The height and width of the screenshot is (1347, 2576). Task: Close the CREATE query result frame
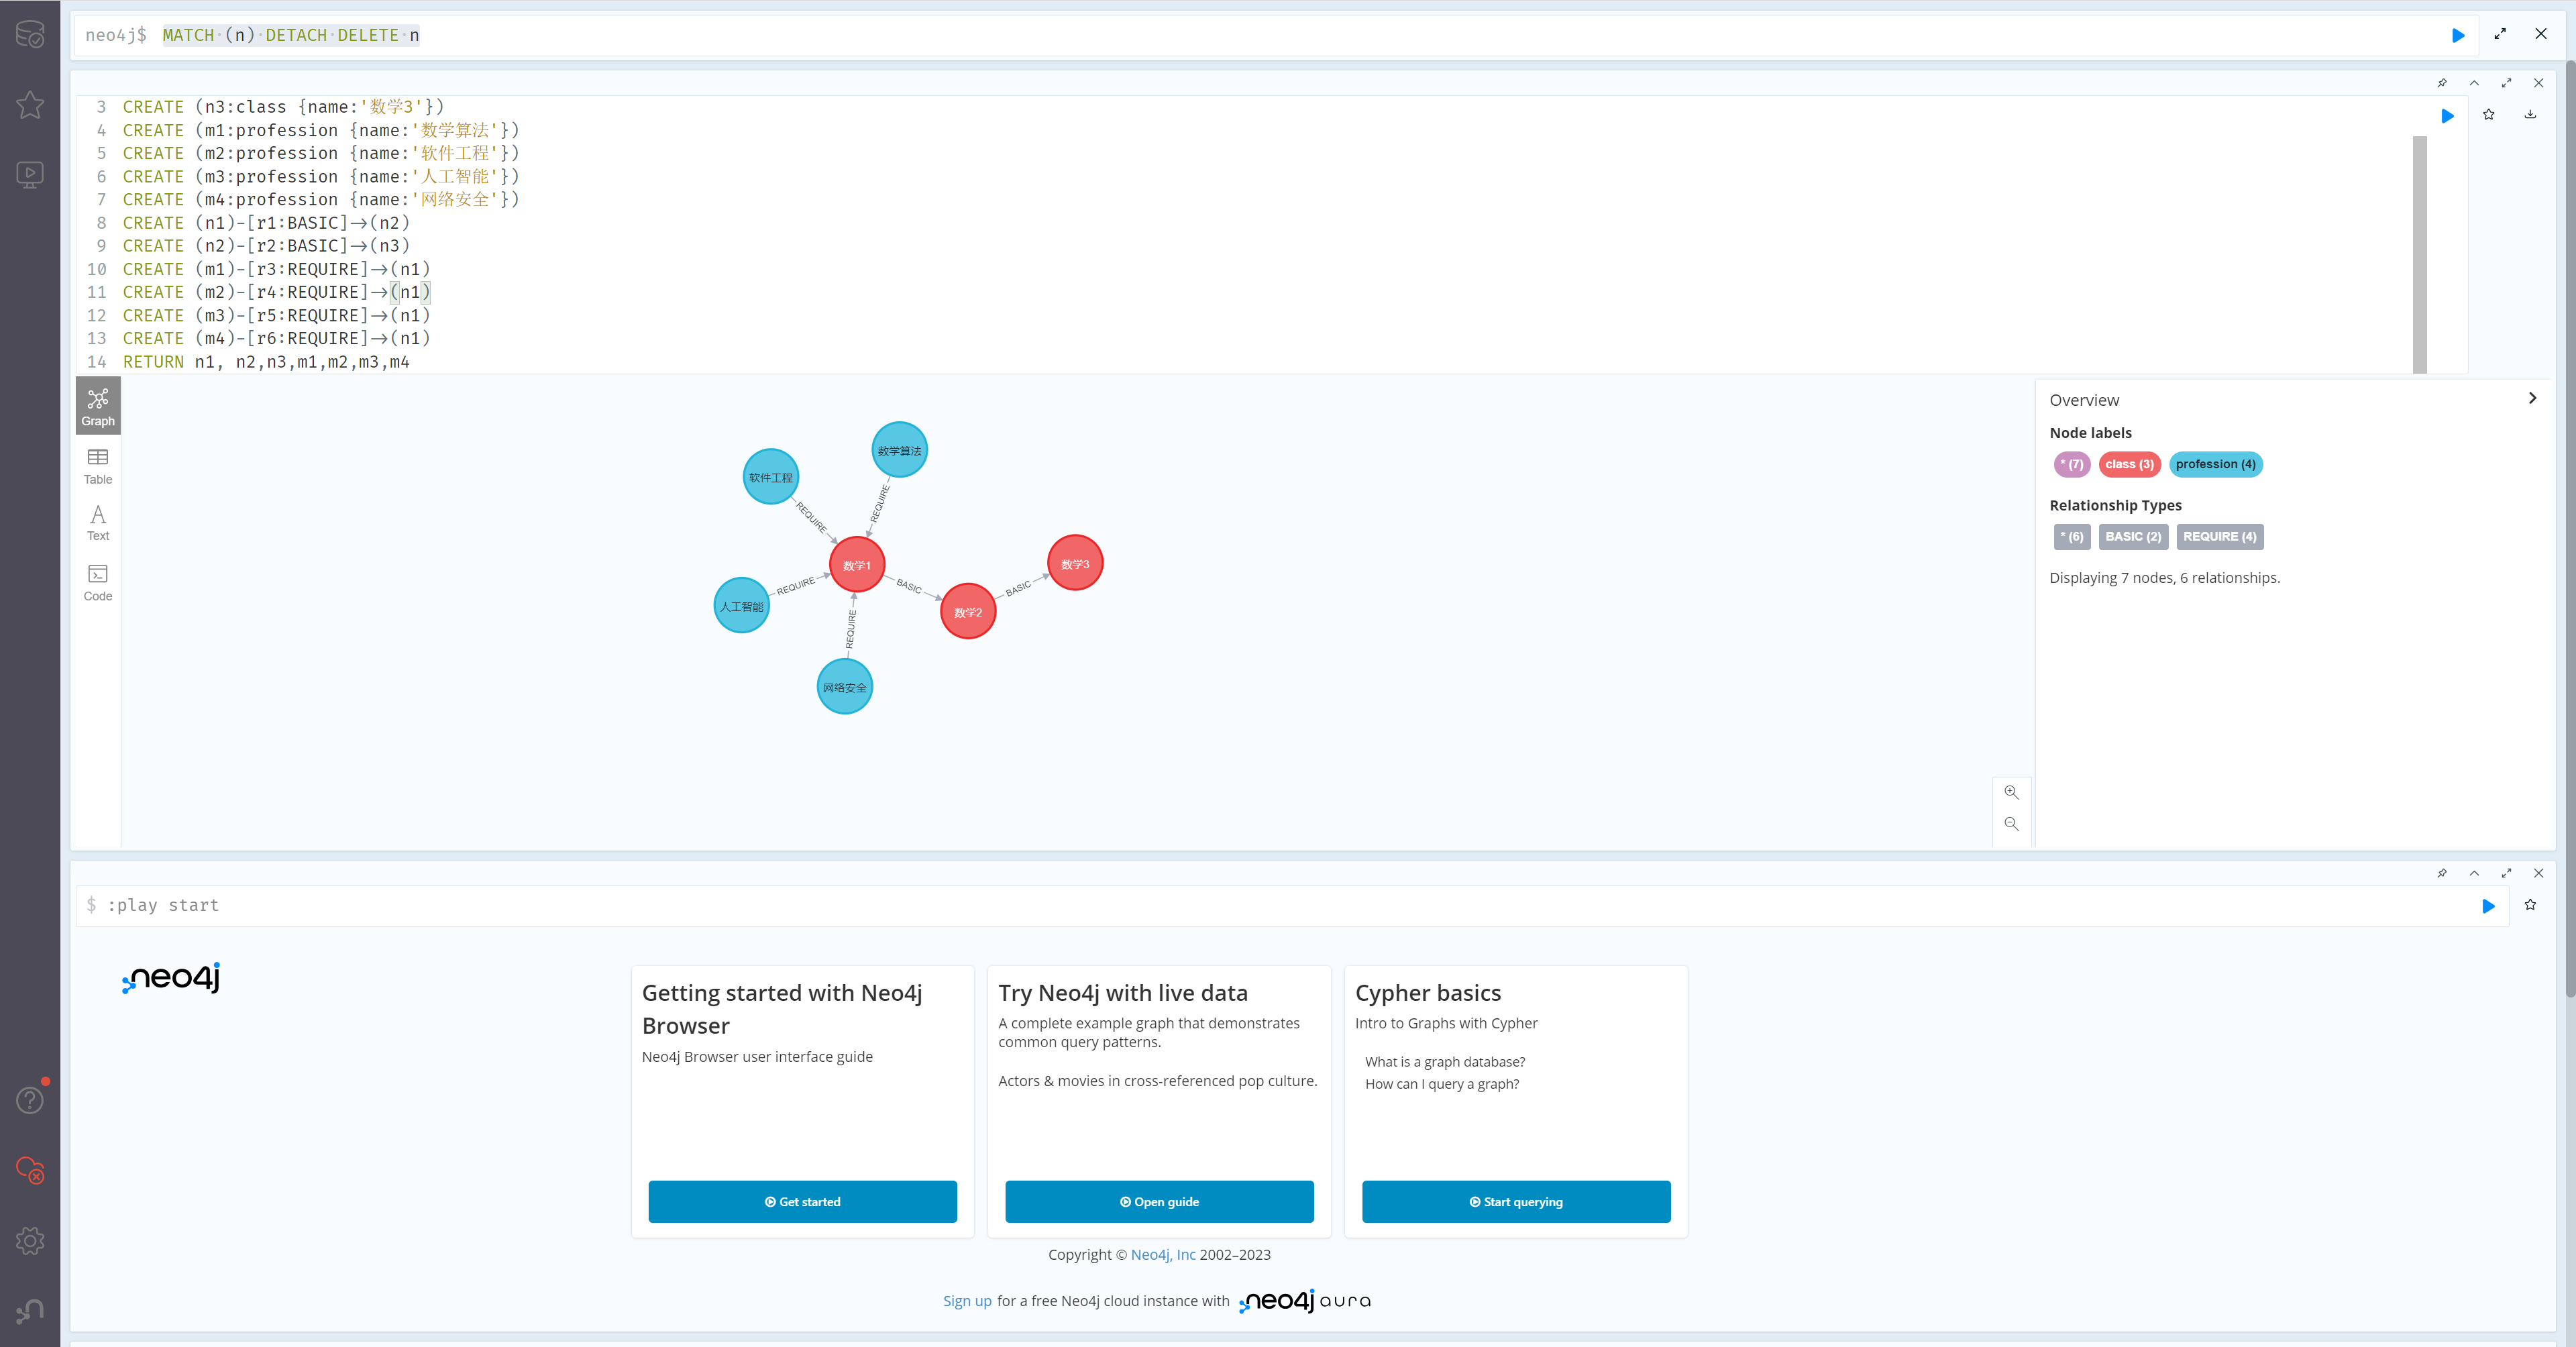[2538, 83]
